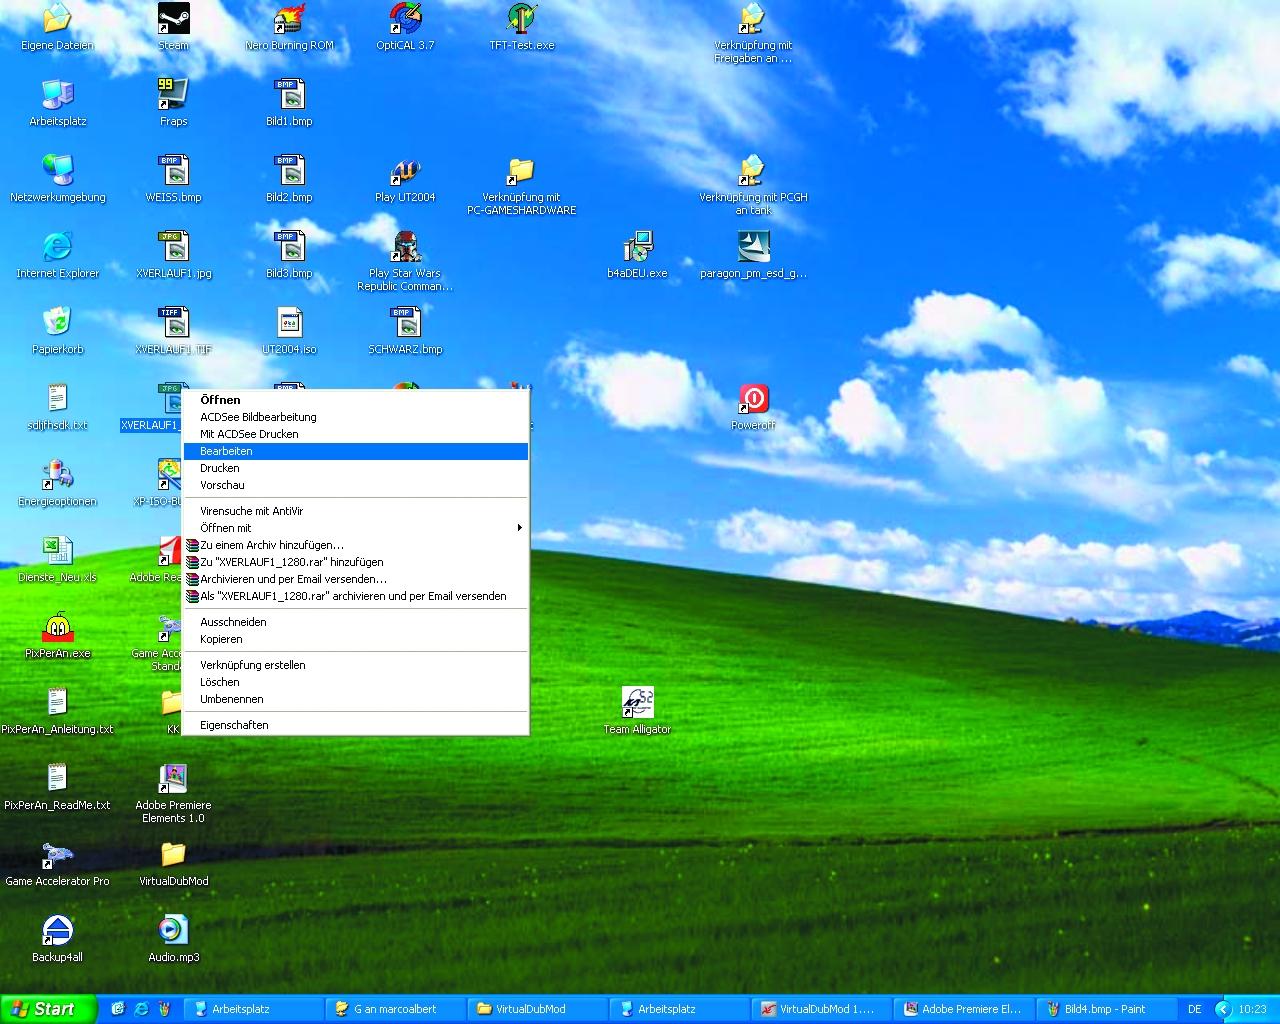Select the PixPerAn_Anleitung.txt file icon
This screenshot has width=1280, height=1024.
click(x=57, y=703)
